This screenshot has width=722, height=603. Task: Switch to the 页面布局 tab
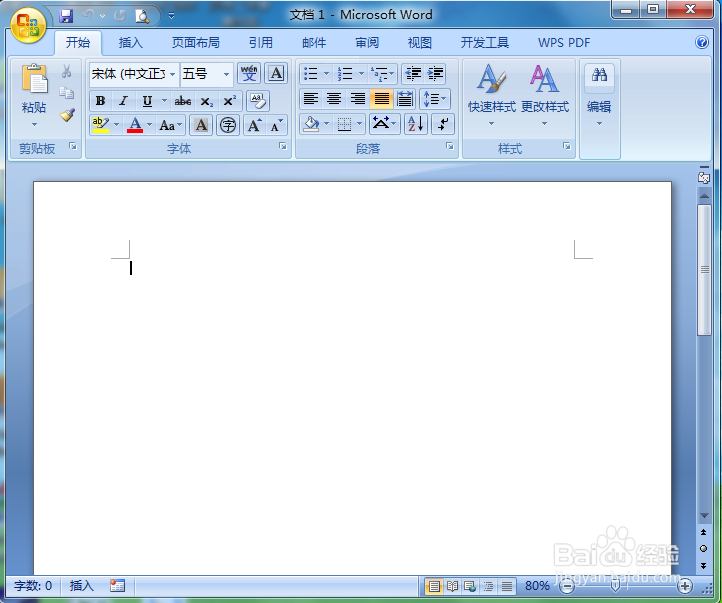click(x=196, y=43)
